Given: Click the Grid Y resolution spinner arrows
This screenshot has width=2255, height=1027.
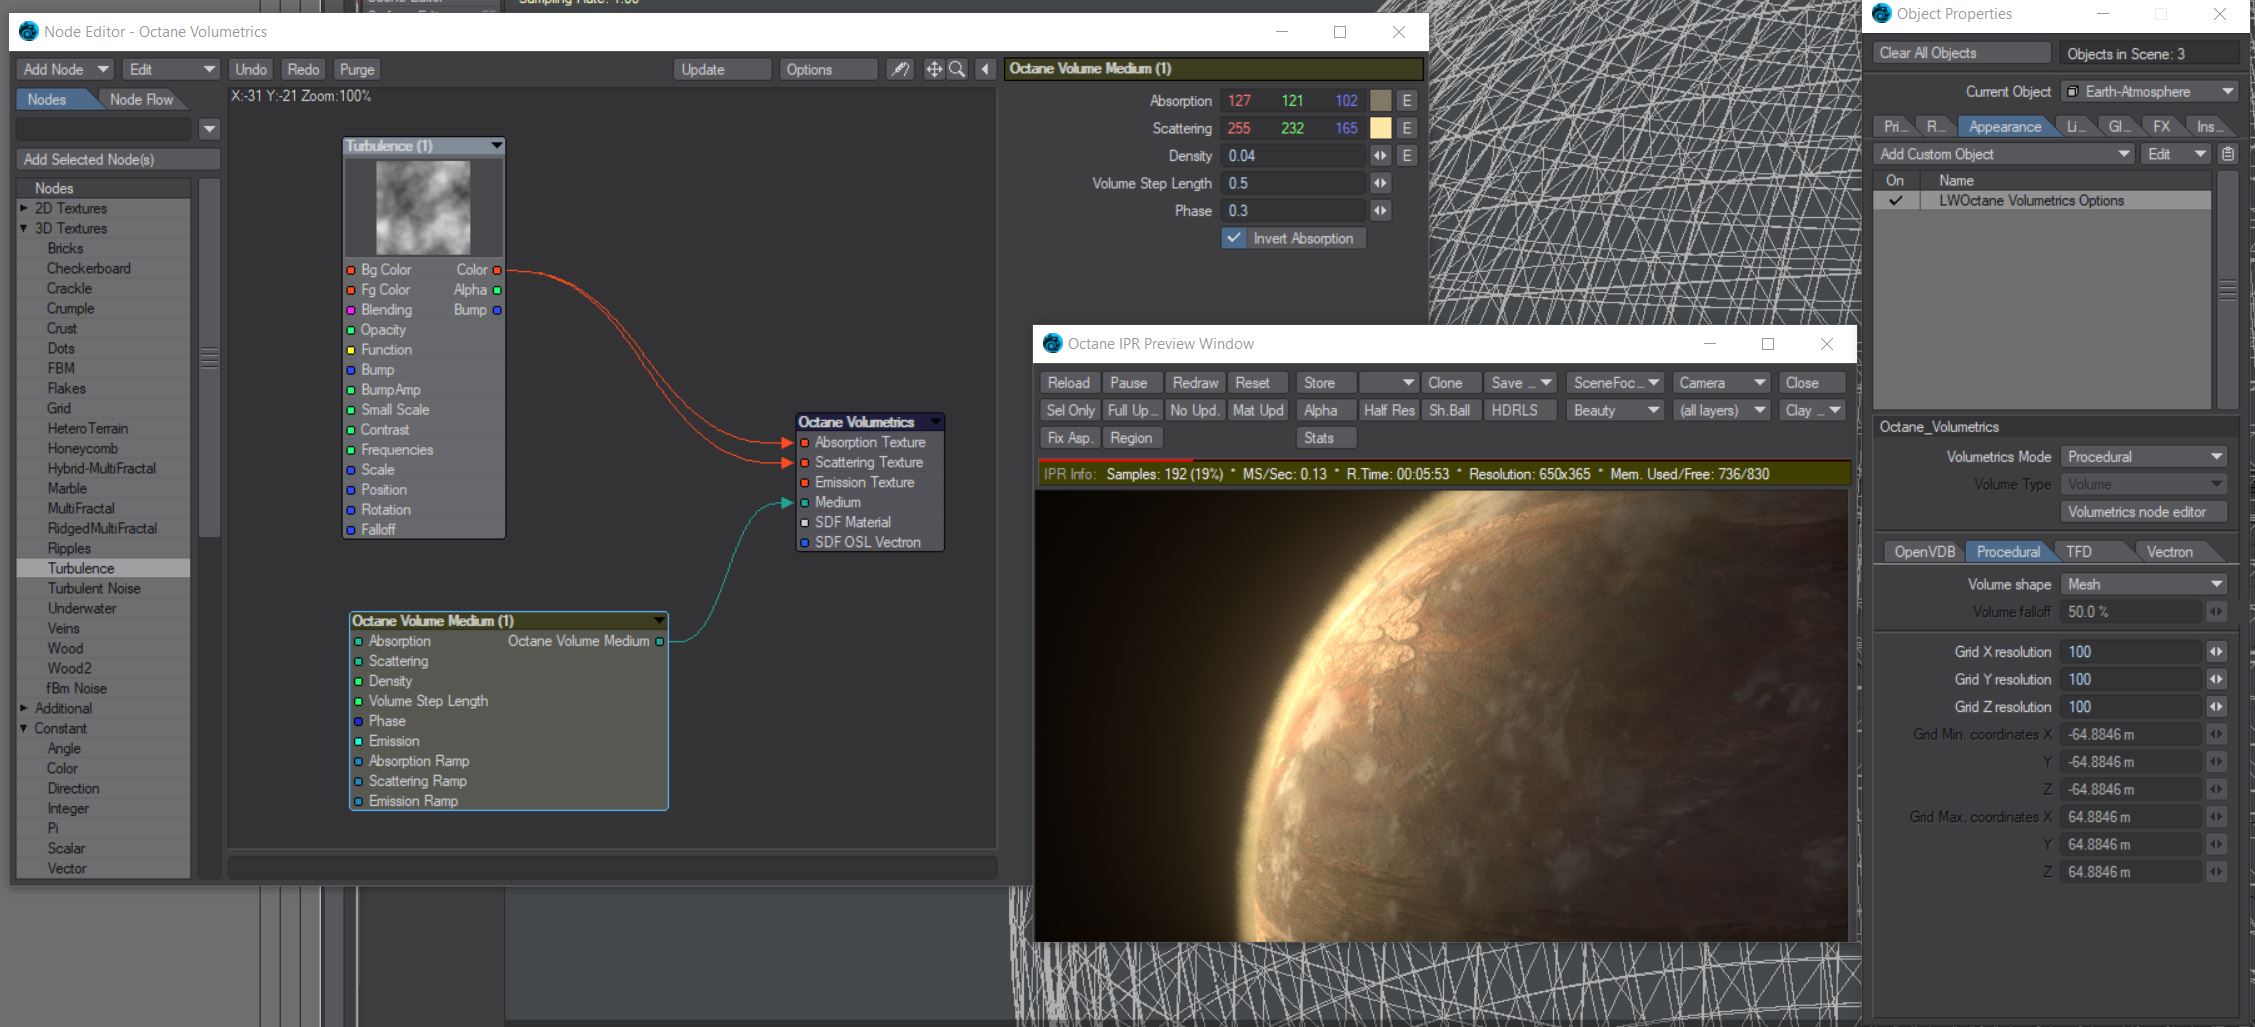Looking at the screenshot, I should 2216,680.
